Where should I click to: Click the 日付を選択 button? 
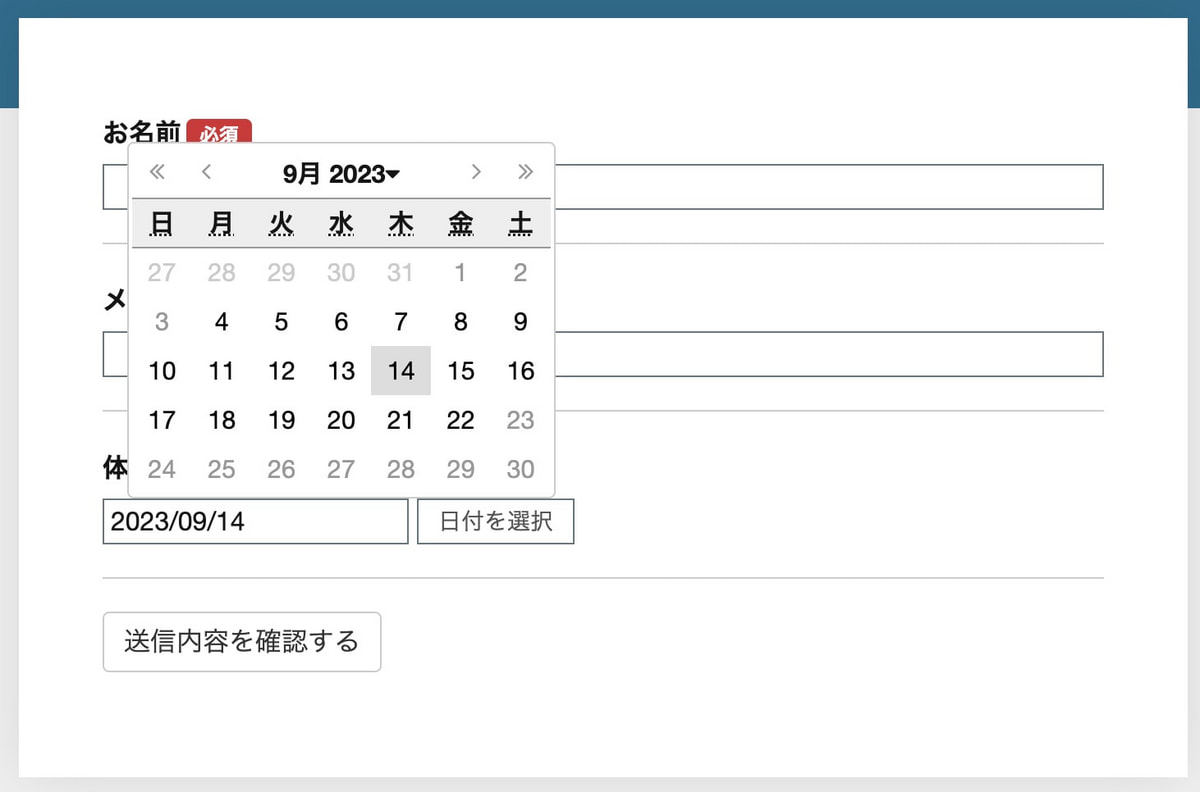(x=495, y=521)
